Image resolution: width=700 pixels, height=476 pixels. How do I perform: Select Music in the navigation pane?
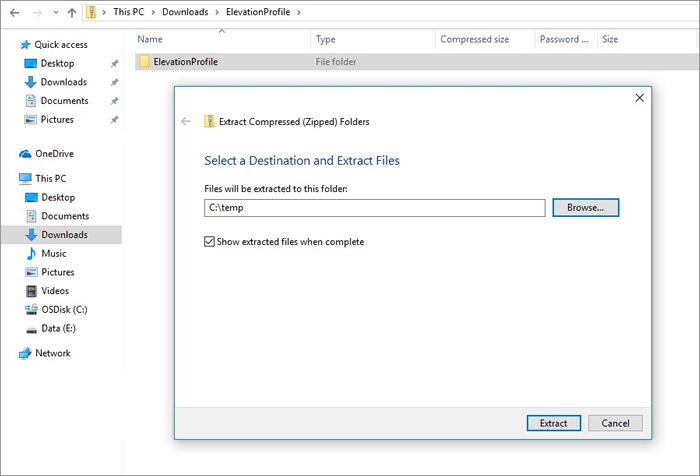(x=54, y=254)
